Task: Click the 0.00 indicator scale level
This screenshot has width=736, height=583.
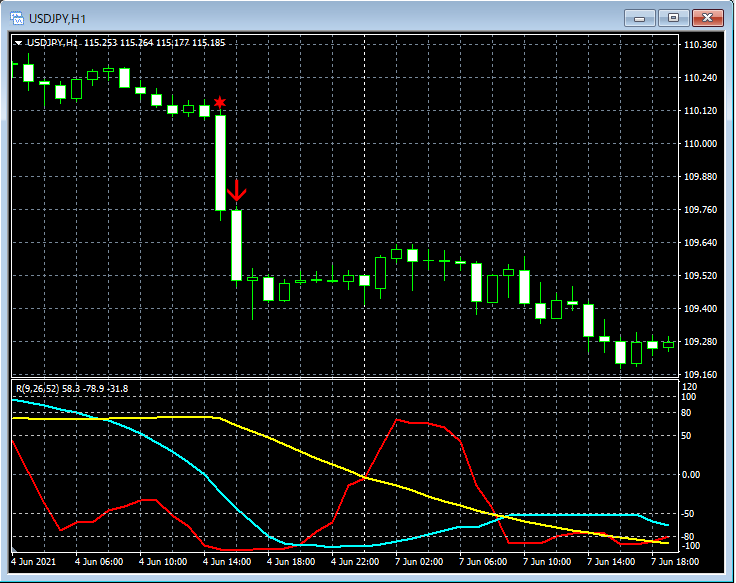Action: tap(691, 475)
